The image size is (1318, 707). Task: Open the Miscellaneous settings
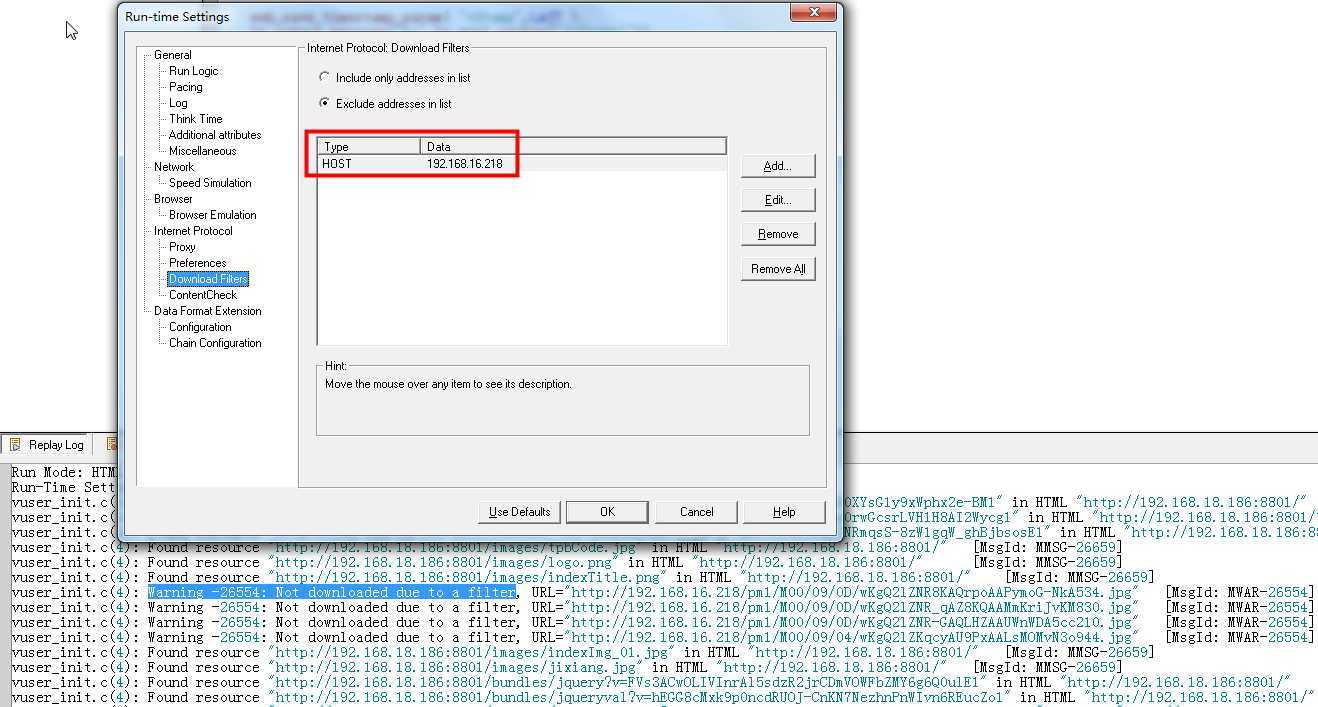click(202, 151)
